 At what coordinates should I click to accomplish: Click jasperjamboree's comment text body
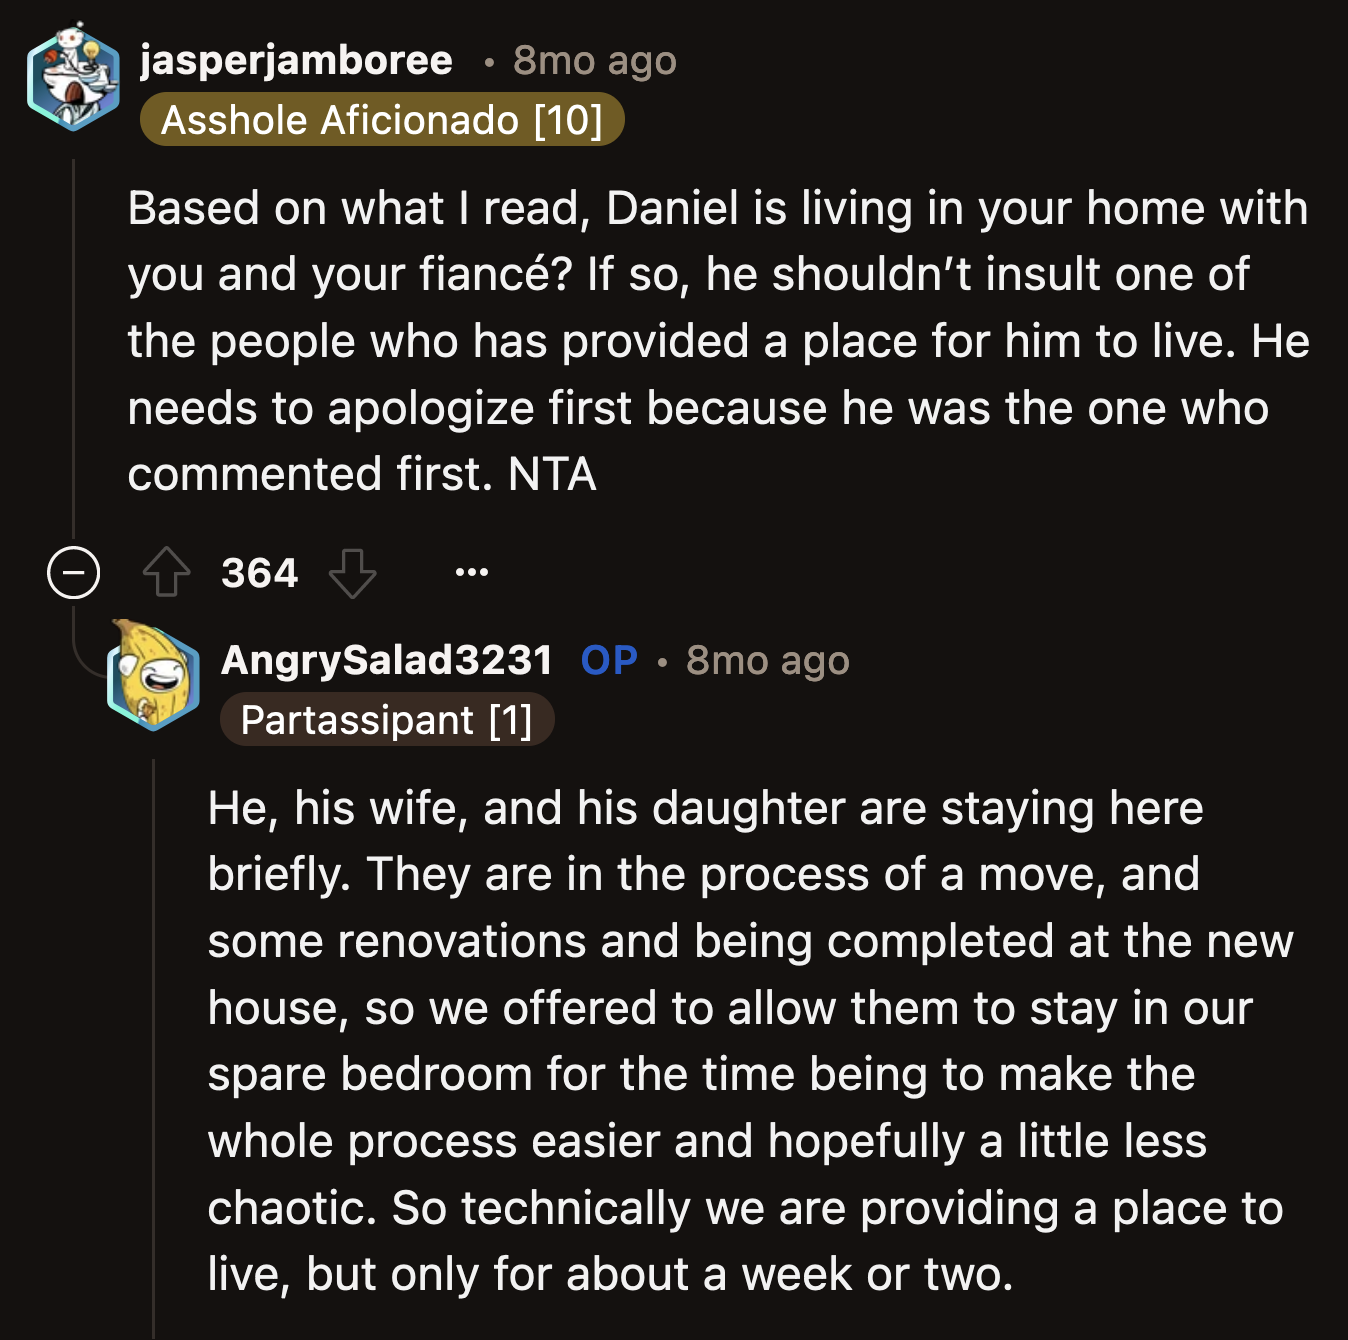700,340
